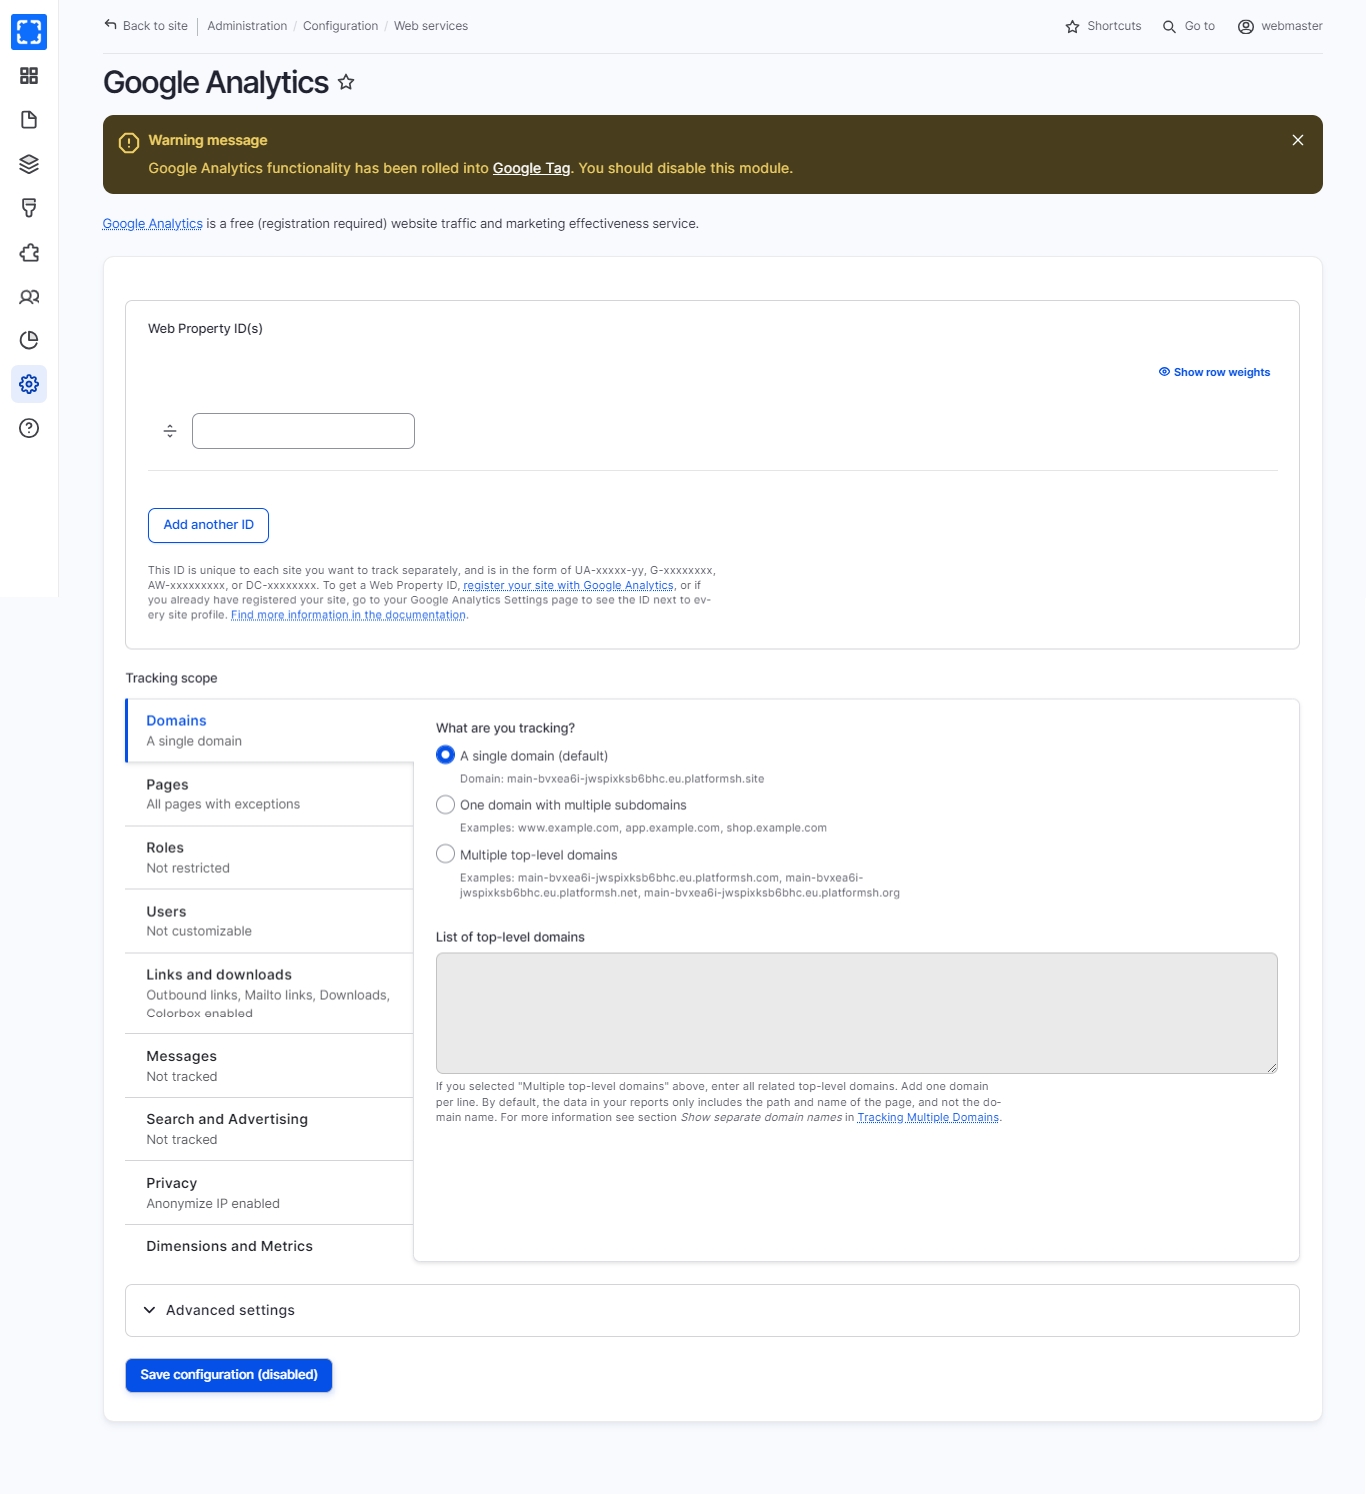Open the Structure layers icon in sidebar
Image resolution: width=1366 pixels, height=1496 pixels.
click(x=29, y=164)
